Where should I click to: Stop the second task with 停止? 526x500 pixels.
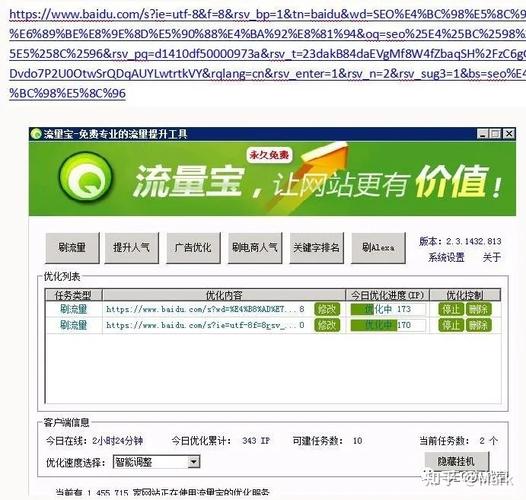(451, 325)
